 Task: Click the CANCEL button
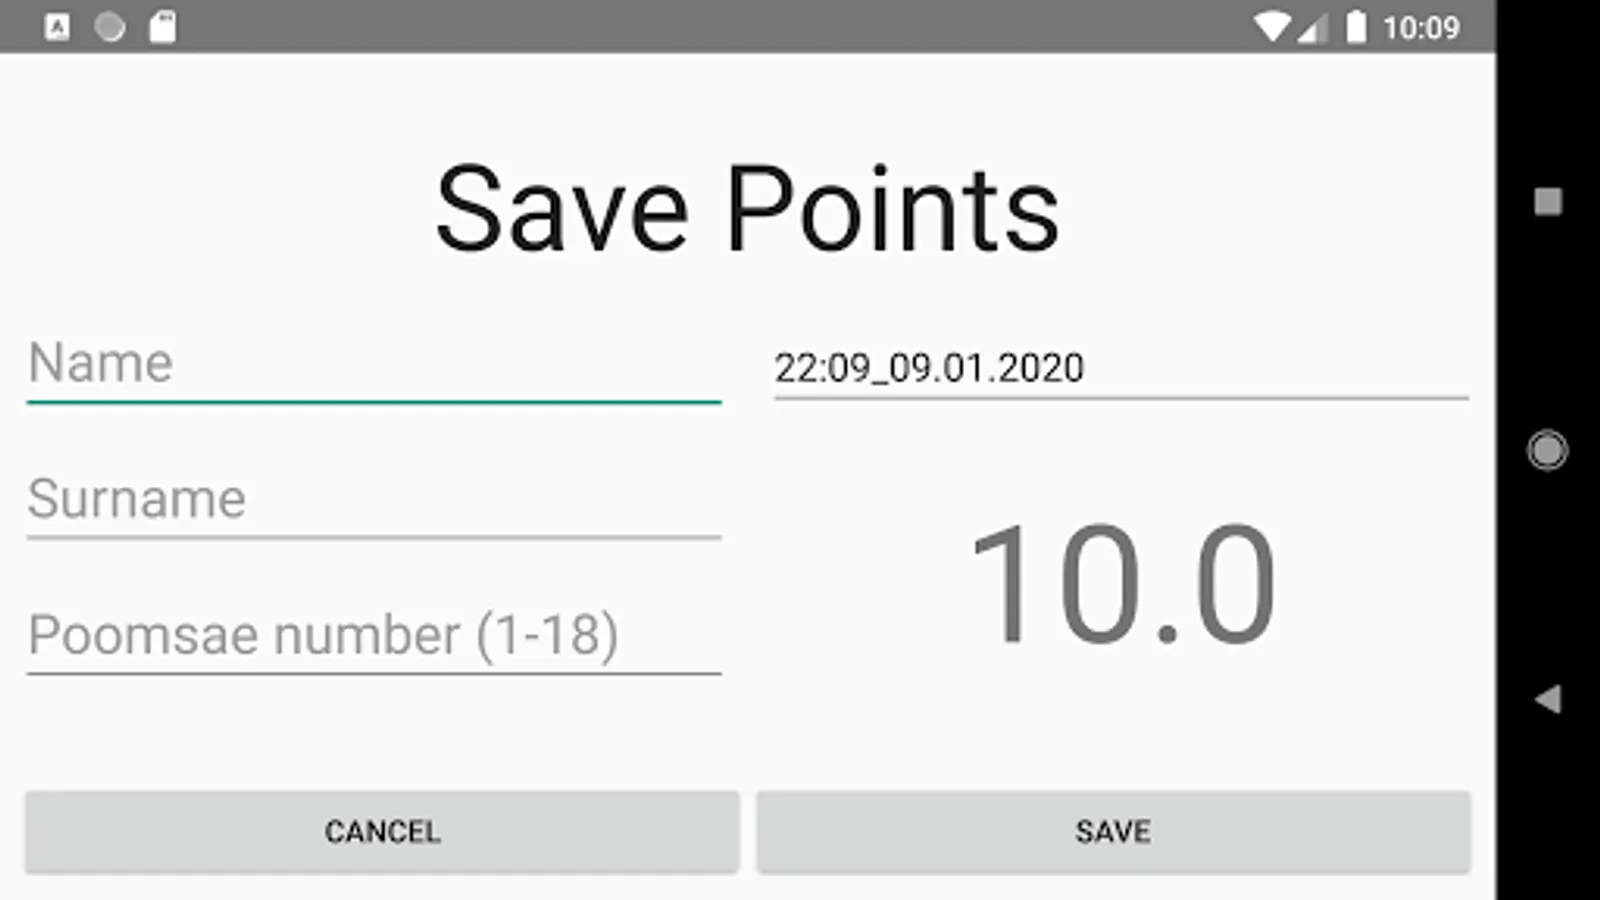click(382, 832)
